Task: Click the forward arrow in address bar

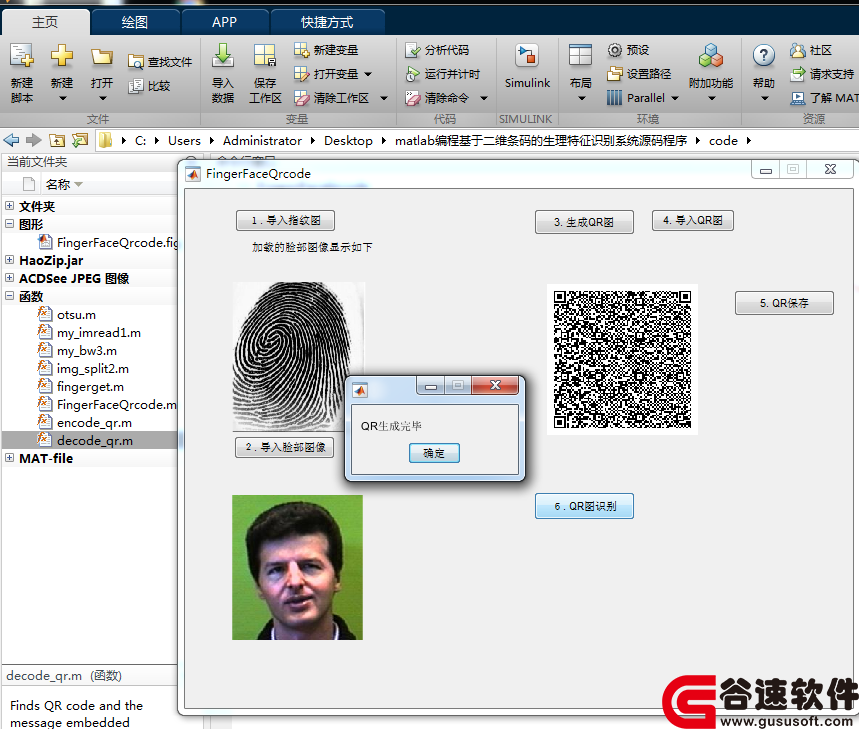Action: pos(34,141)
